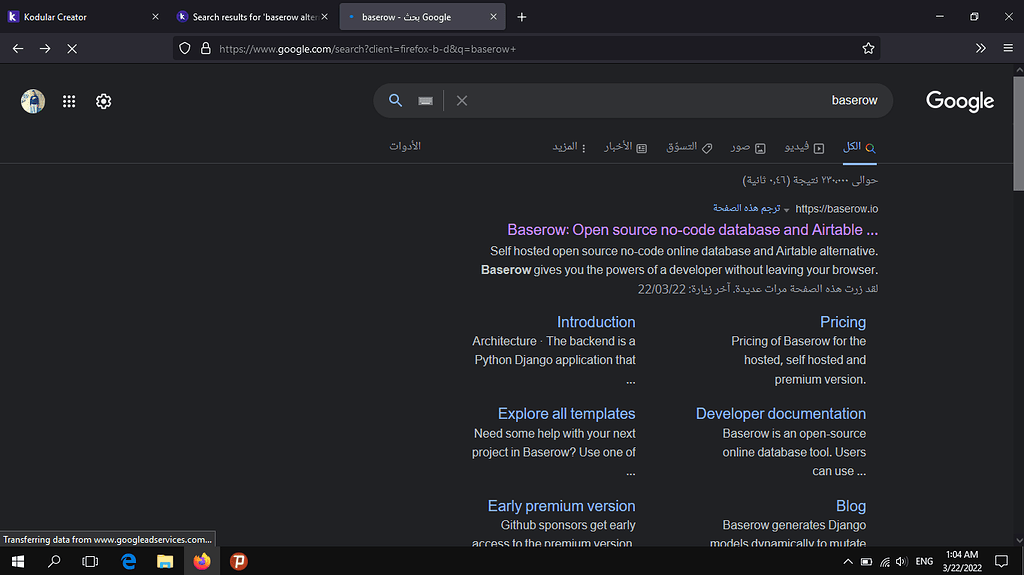
Task: Open network connections tray icon
Action: [884, 561]
